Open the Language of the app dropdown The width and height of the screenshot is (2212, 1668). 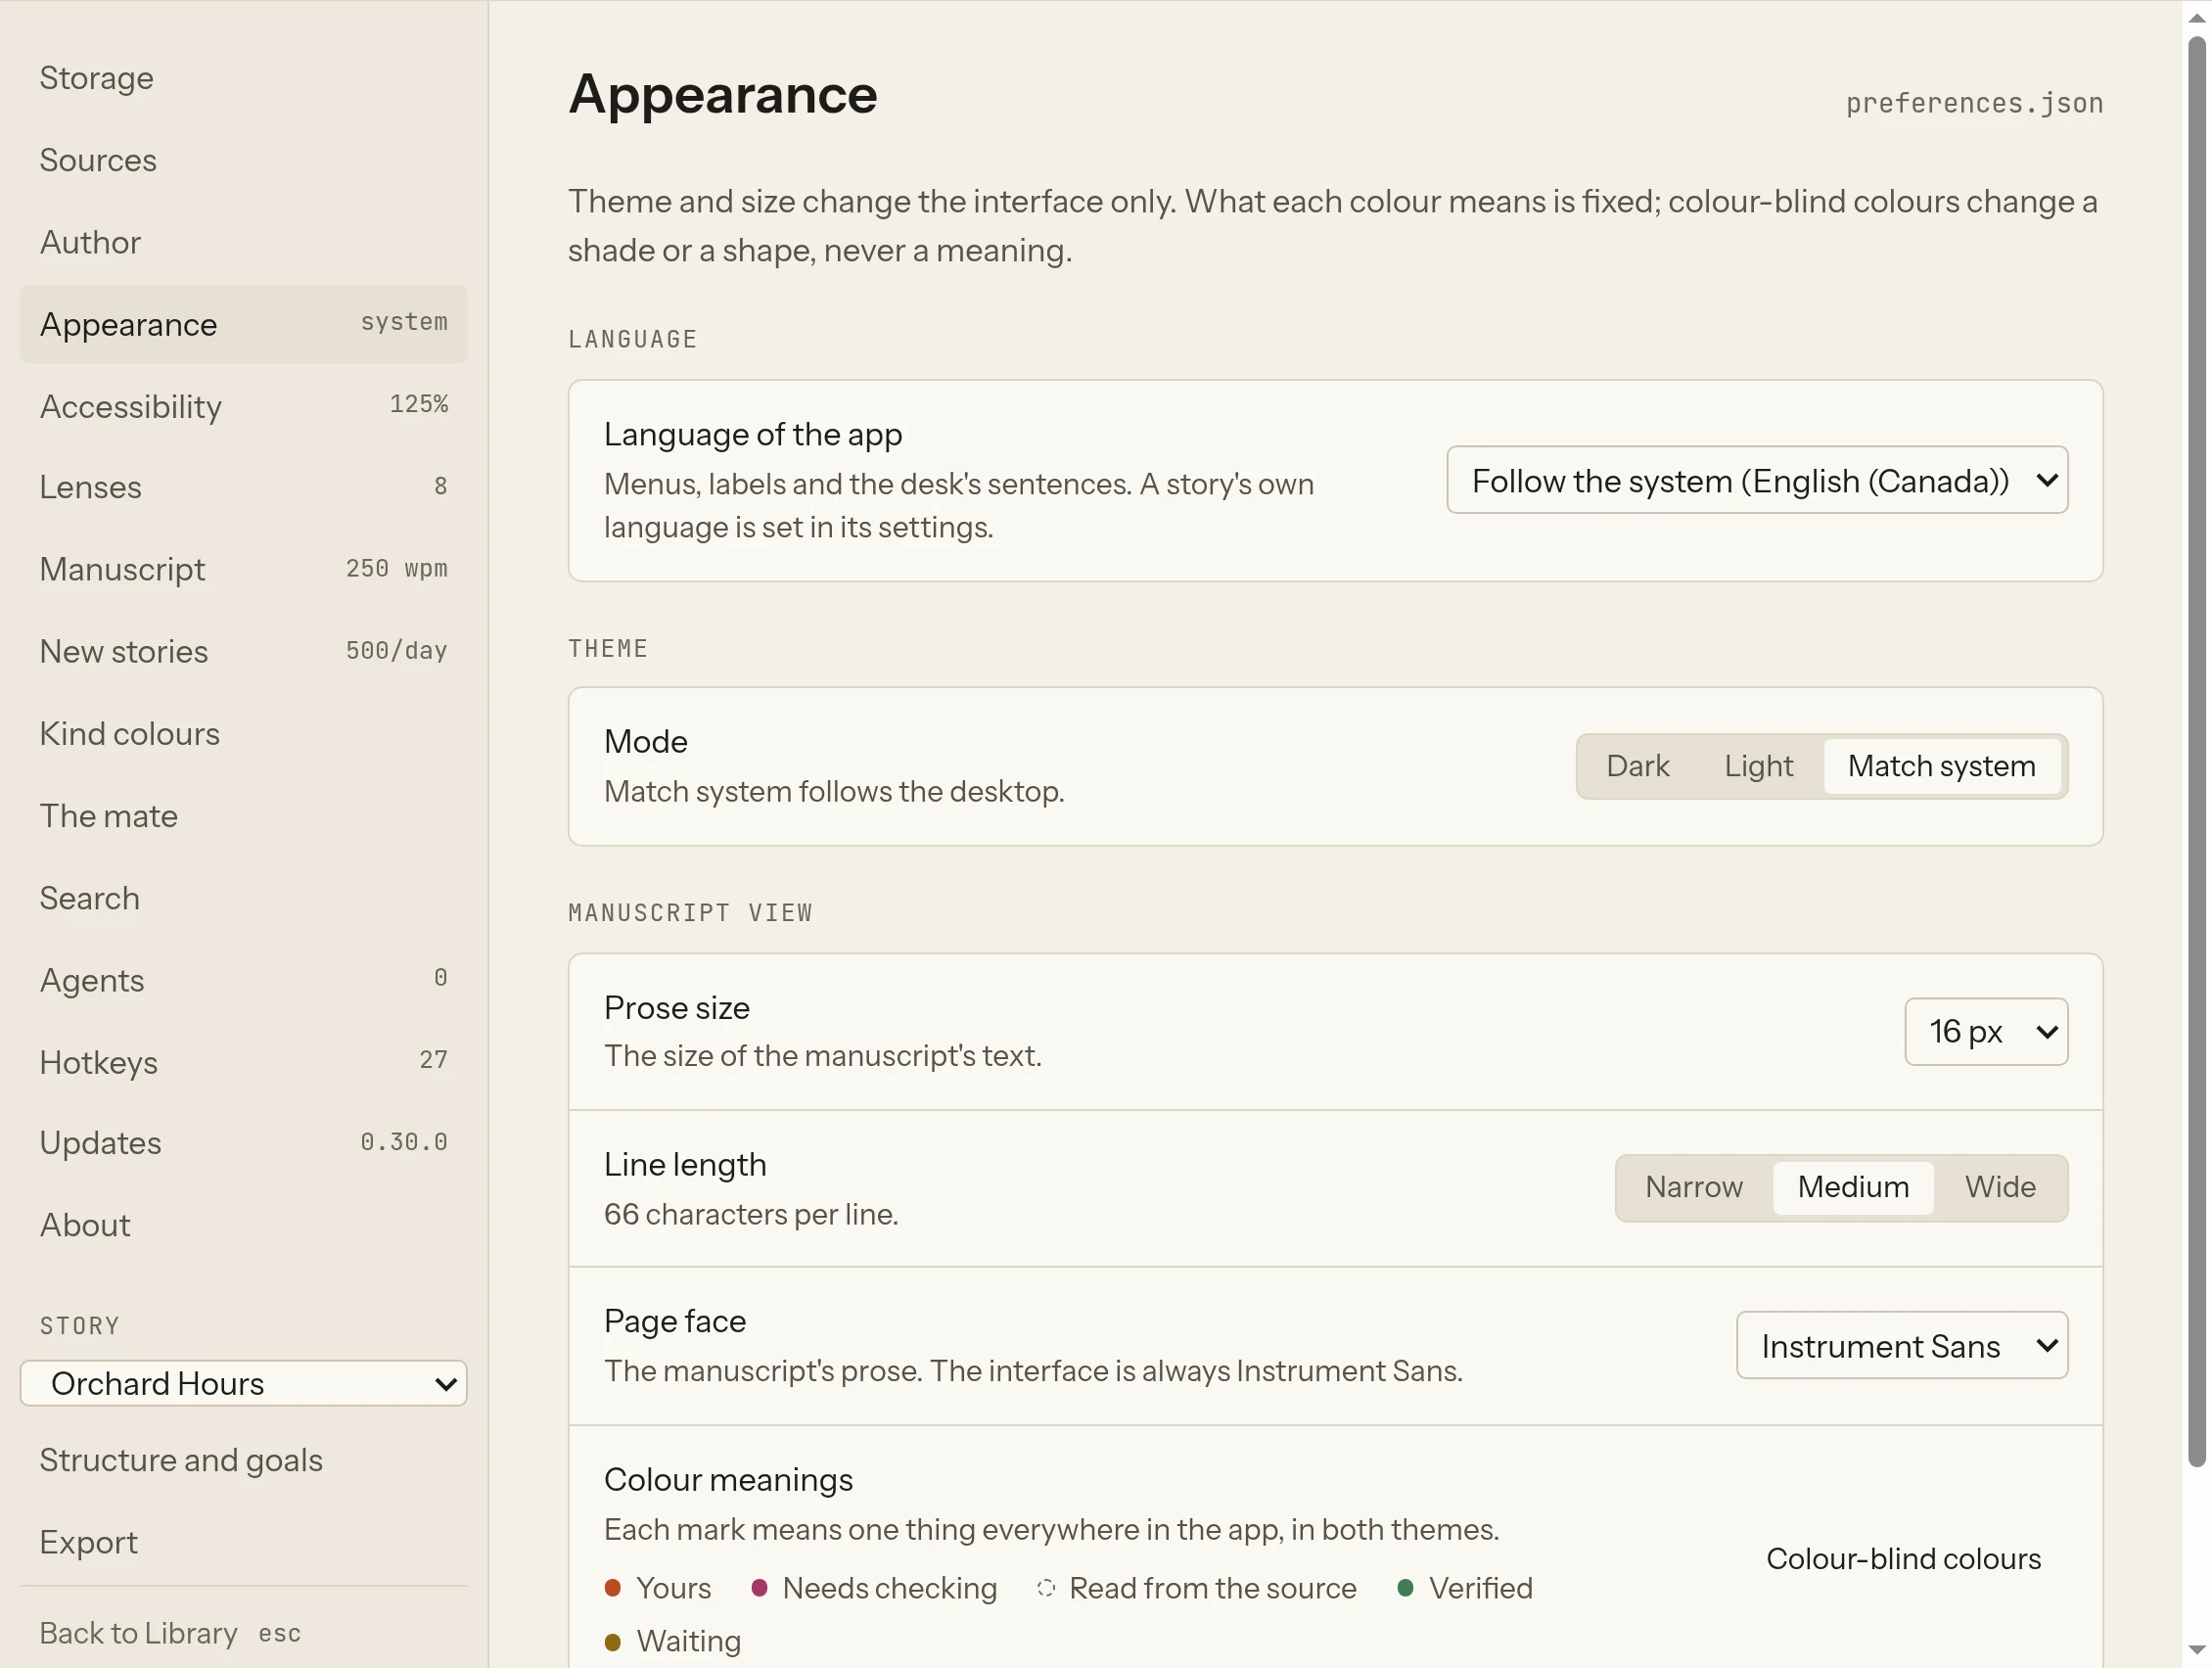pos(1757,480)
